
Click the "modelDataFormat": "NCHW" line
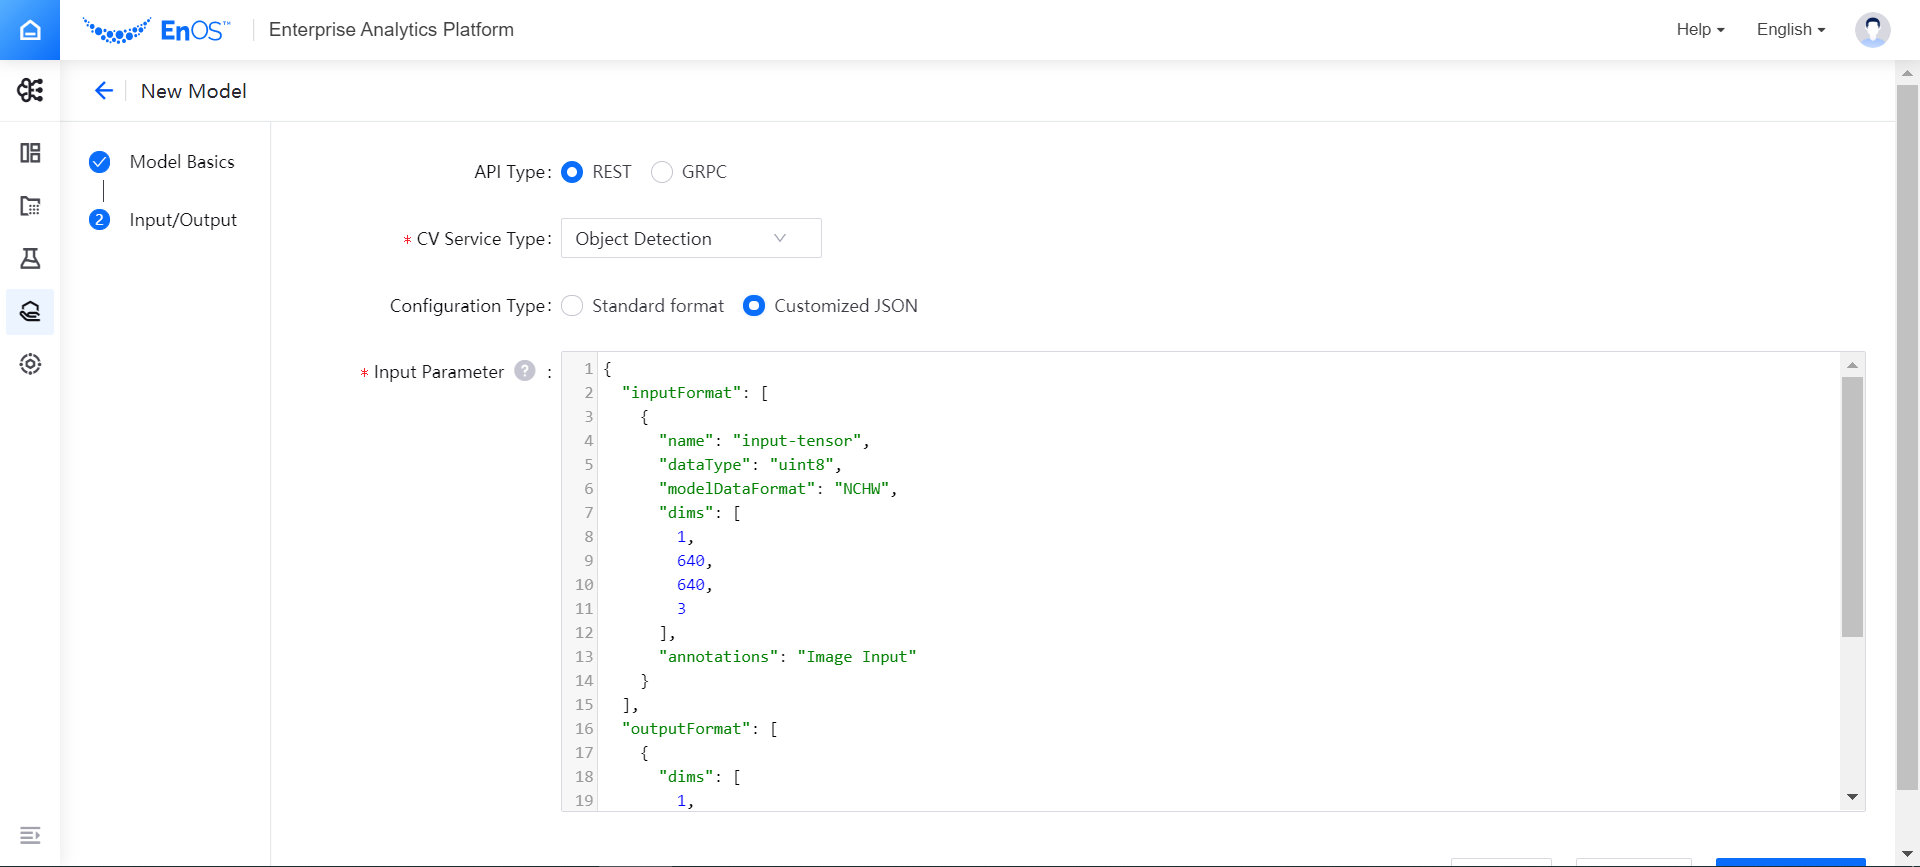778,489
